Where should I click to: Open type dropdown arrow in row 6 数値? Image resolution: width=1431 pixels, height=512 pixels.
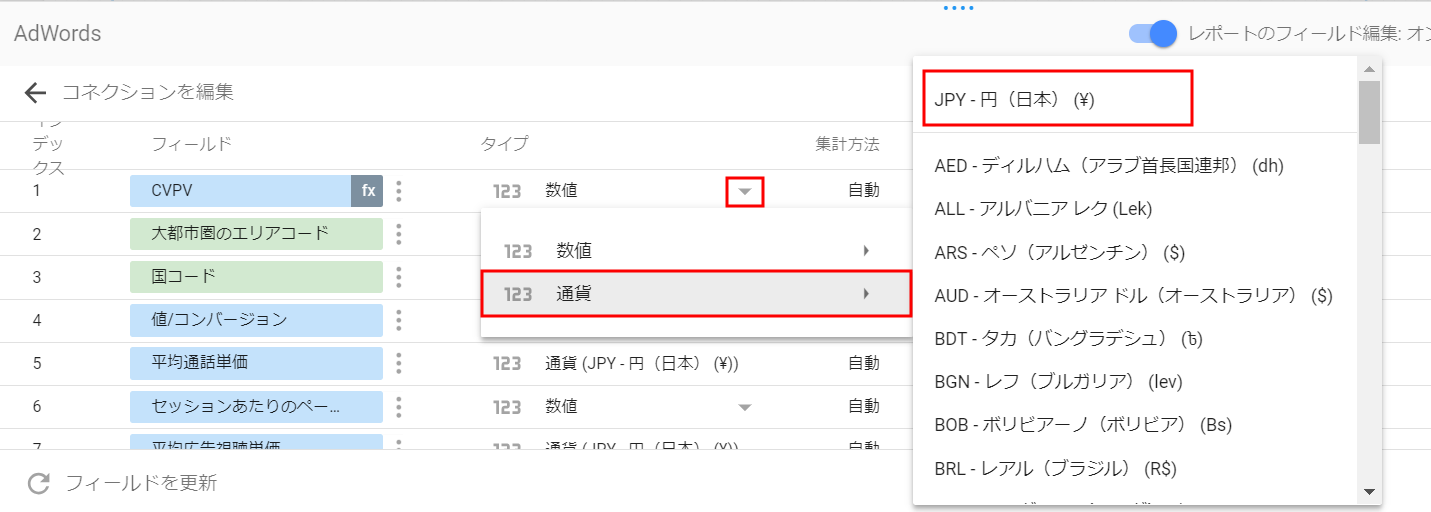[x=744, y=407]
